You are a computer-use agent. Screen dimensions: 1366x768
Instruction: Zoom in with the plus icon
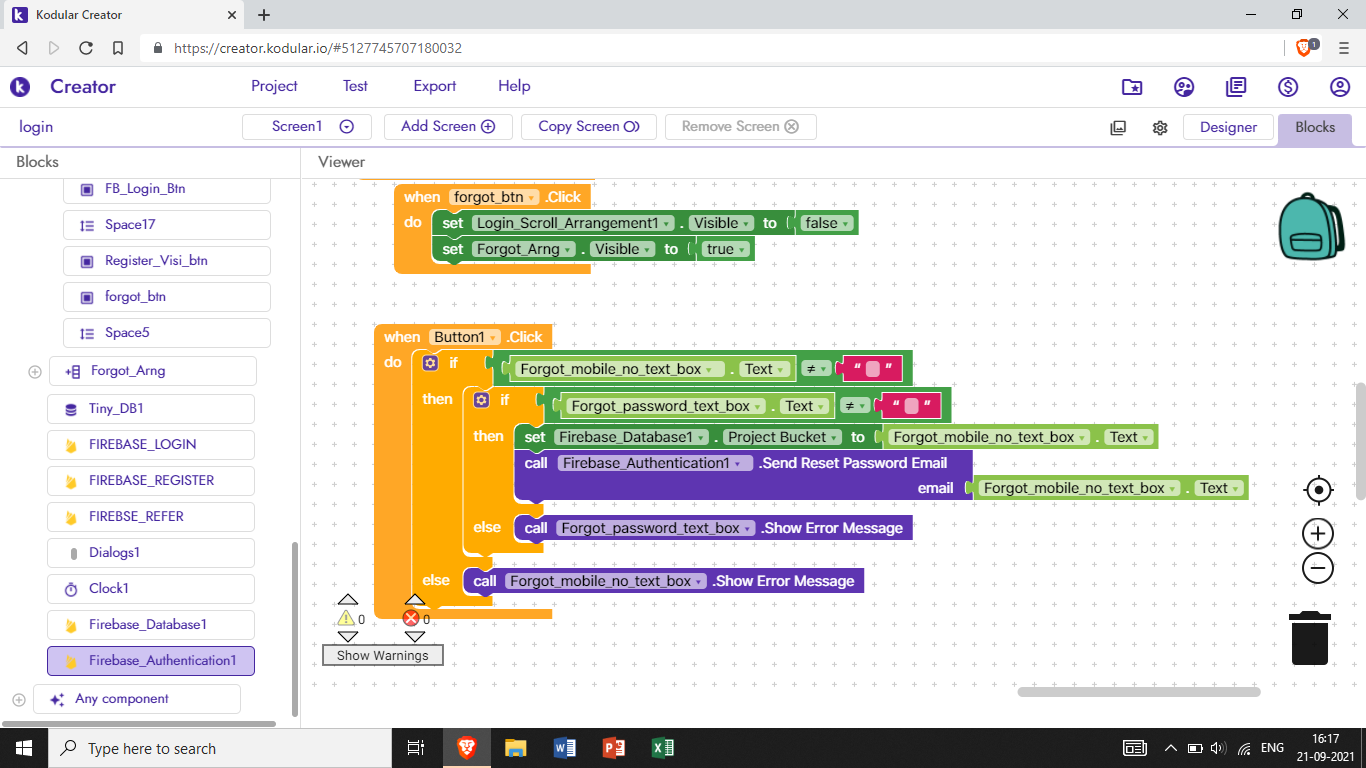pyautogui.click(x=1318, y=534)
